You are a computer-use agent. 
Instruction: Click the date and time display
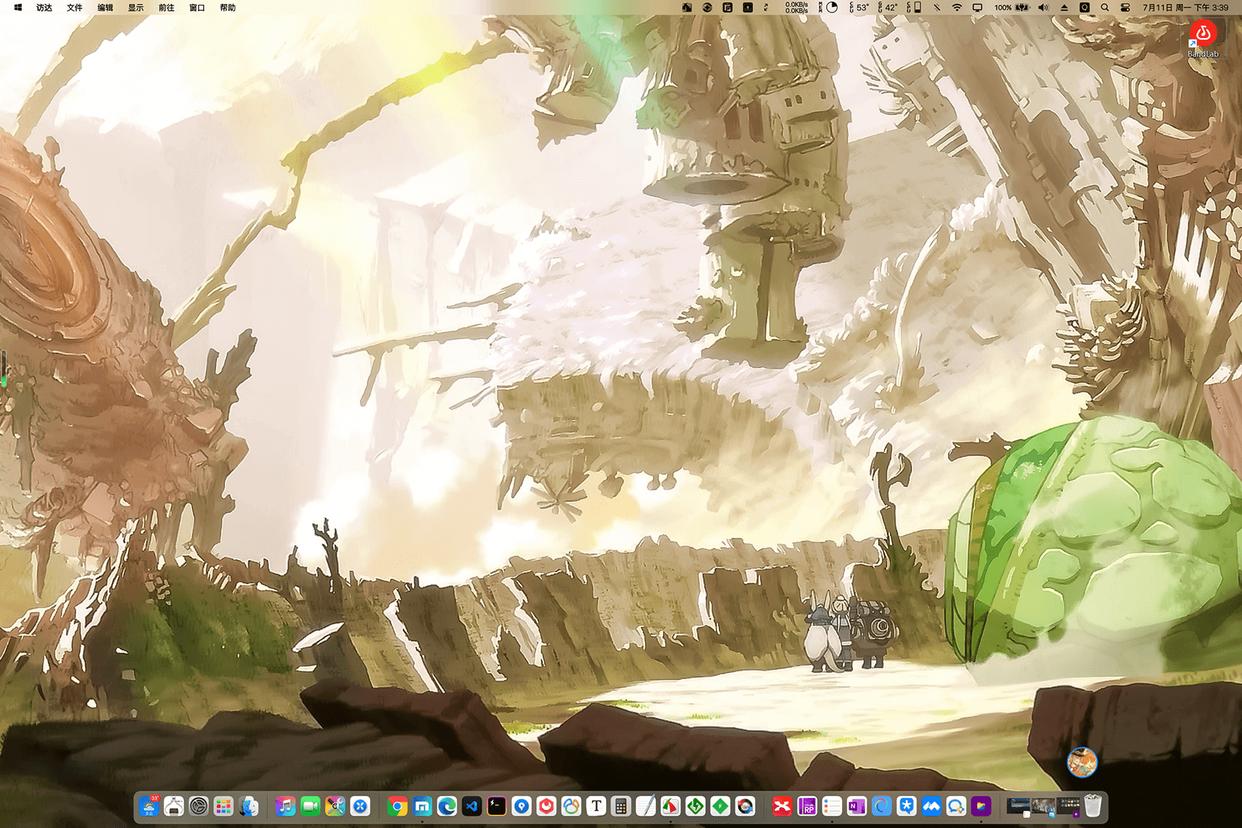click(x=1185, y=7)
